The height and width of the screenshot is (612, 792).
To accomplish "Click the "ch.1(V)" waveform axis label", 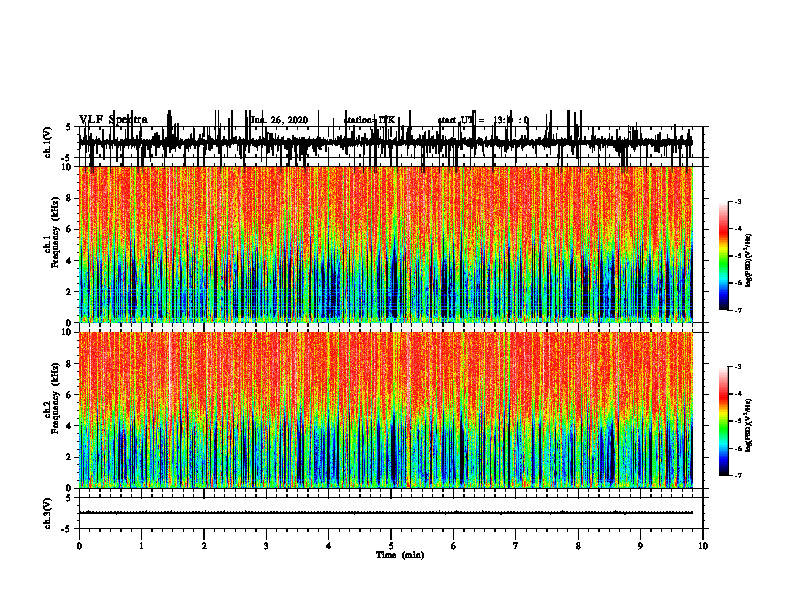I will click(47, 142).
